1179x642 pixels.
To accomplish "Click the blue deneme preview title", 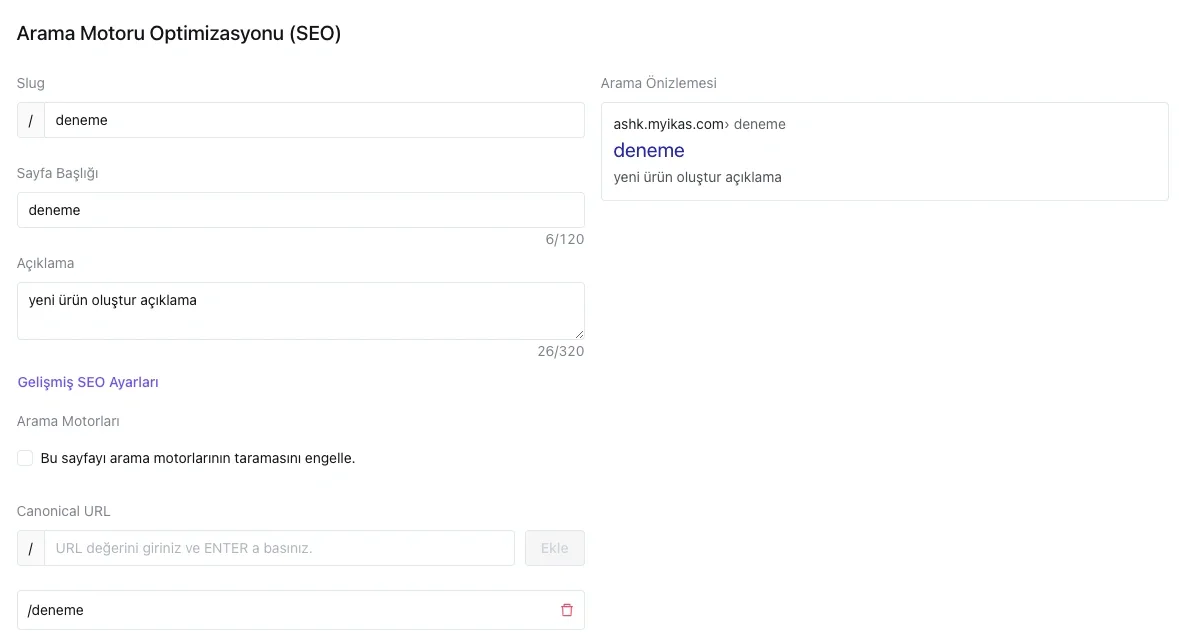I will click(x=649, y=150).
